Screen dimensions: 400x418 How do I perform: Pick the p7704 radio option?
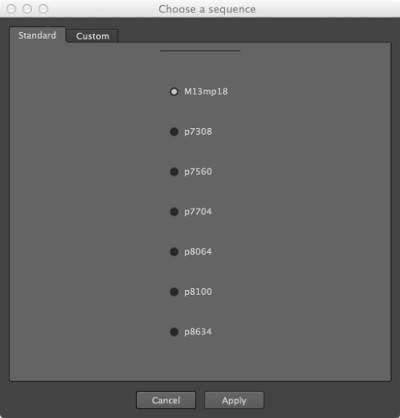[x=174, y=212]
